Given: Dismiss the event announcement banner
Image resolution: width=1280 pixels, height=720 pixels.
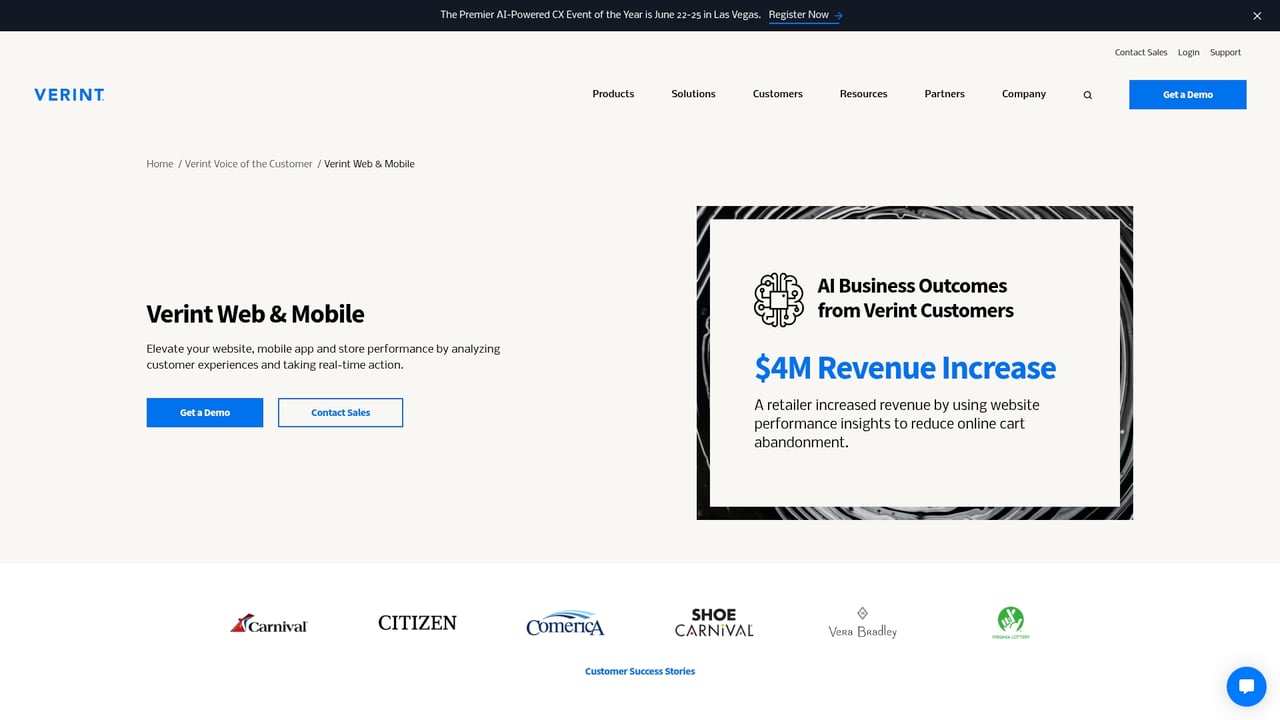Looking at the screenshot, I should [x=1257, y=16].
